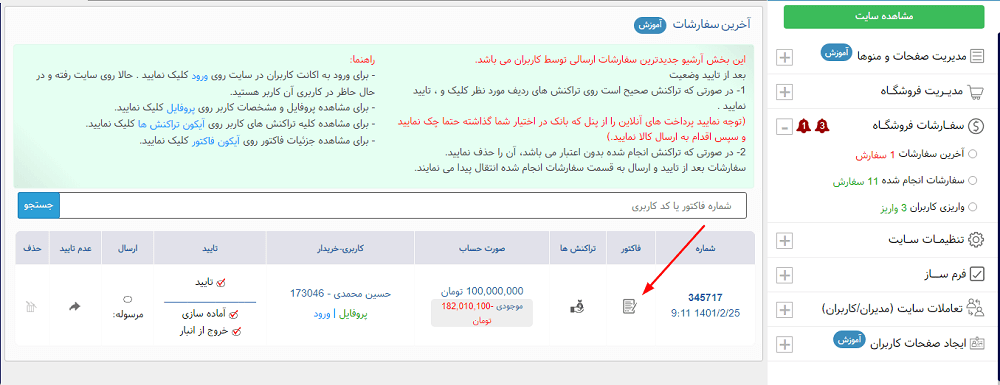Toggle the تایید checkbox in the order row
Image resolution: width=1000 pixels, height=385 pixels.
(x=222, y=282)
